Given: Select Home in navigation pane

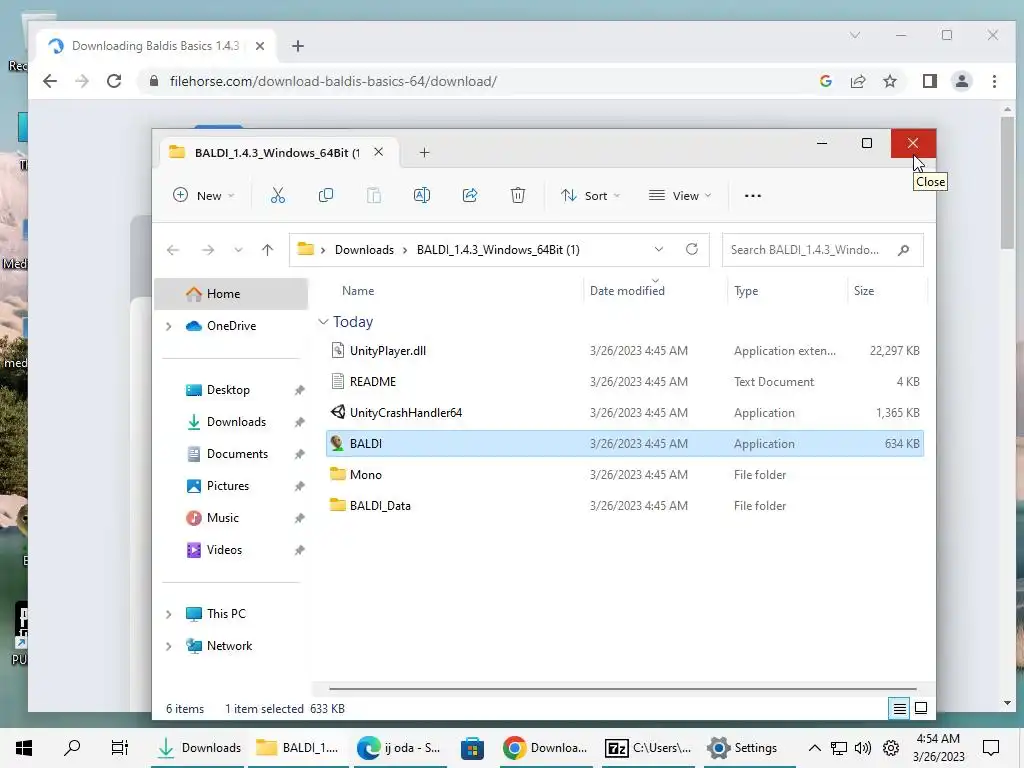Looking at the screenshot, I should (x=231, y=294).
